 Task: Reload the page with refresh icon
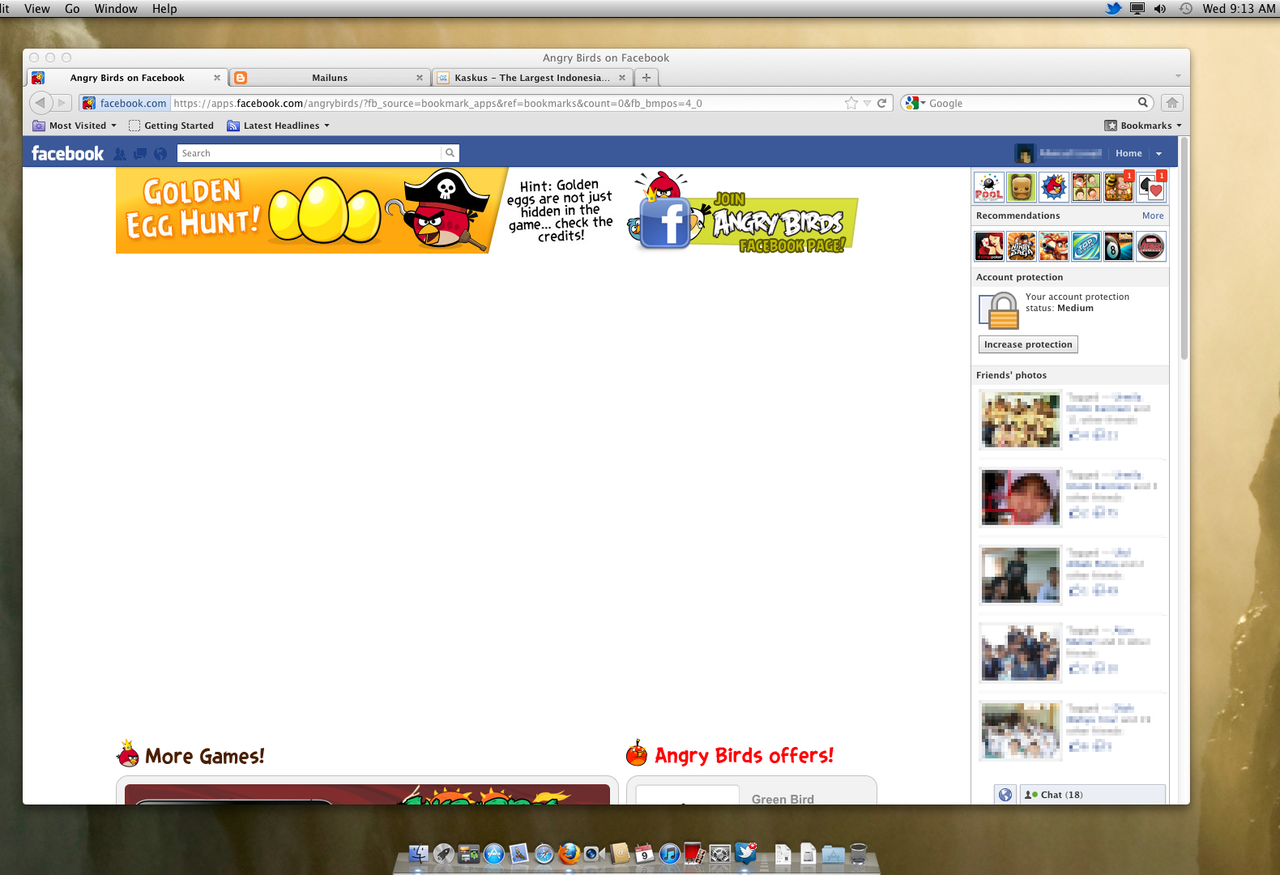[882, 103]
